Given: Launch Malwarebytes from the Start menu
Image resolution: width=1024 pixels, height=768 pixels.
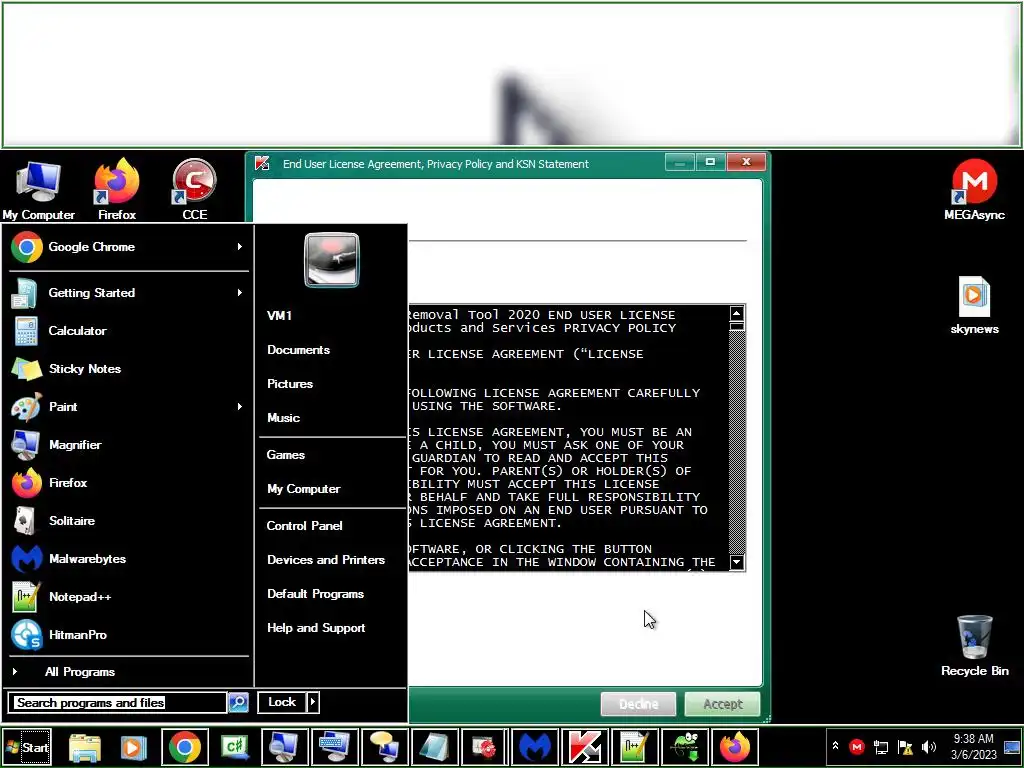Looking at the screenshot, I should coord(127,558).
